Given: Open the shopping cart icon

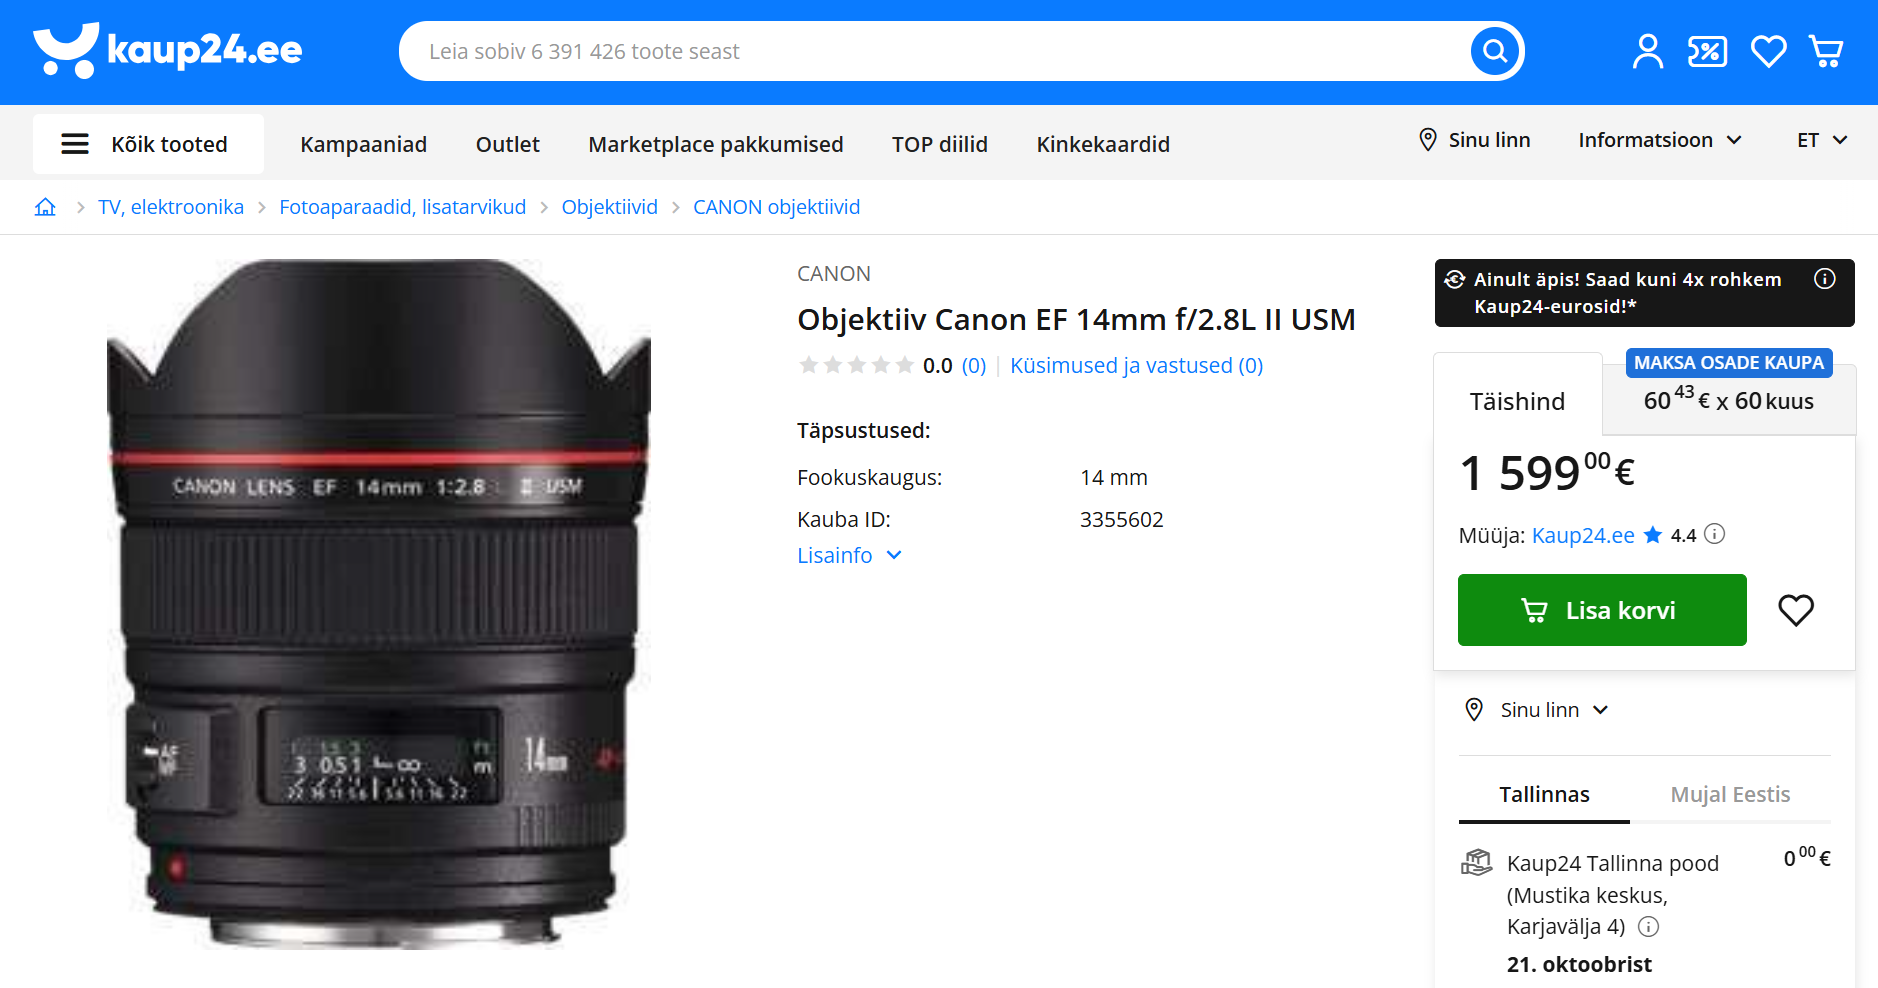Looking at the screenshot, I should pyautogui.click(x=1826, y=51).
